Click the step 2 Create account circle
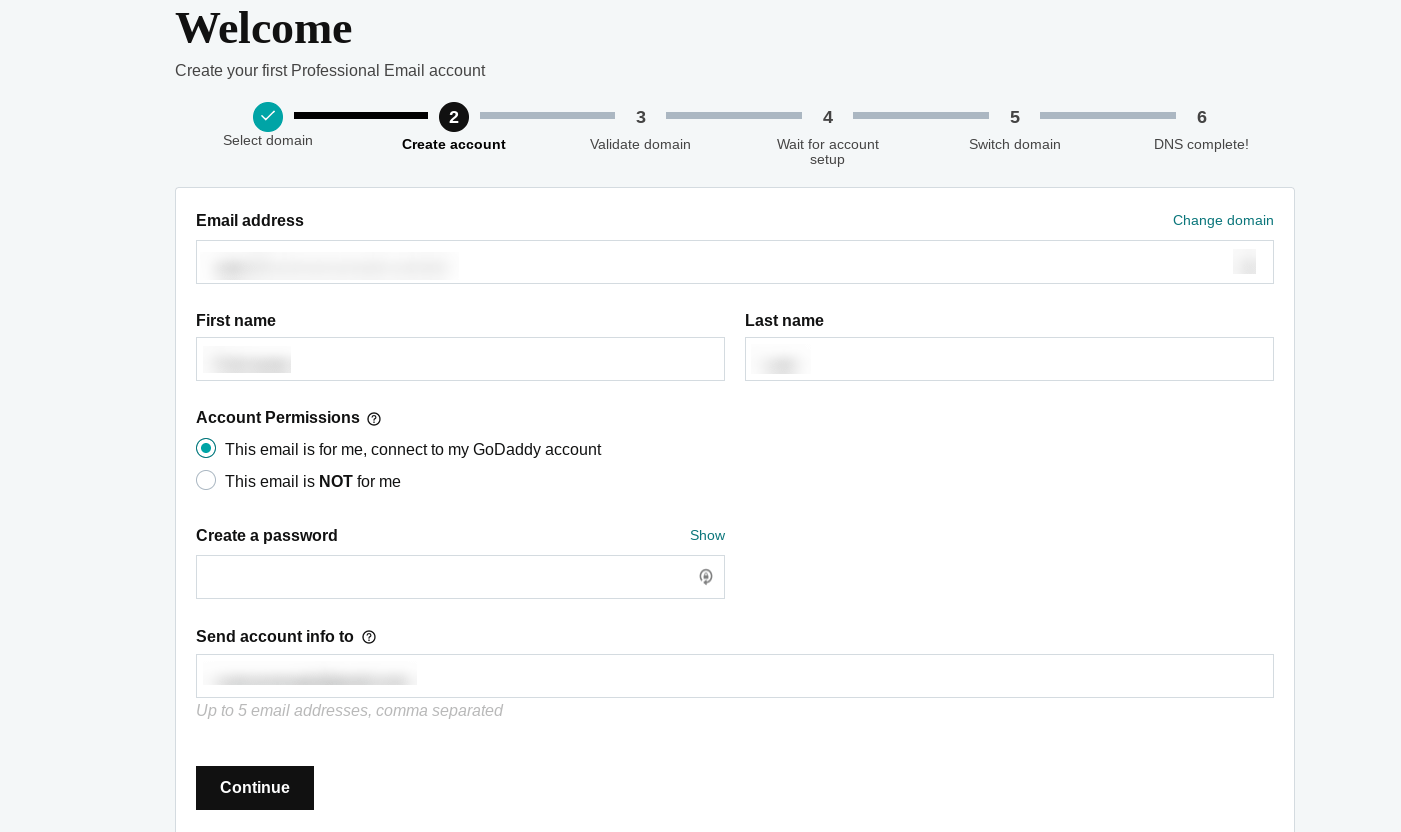Viewport: 1401px width, 832px height. click(454, 117)
